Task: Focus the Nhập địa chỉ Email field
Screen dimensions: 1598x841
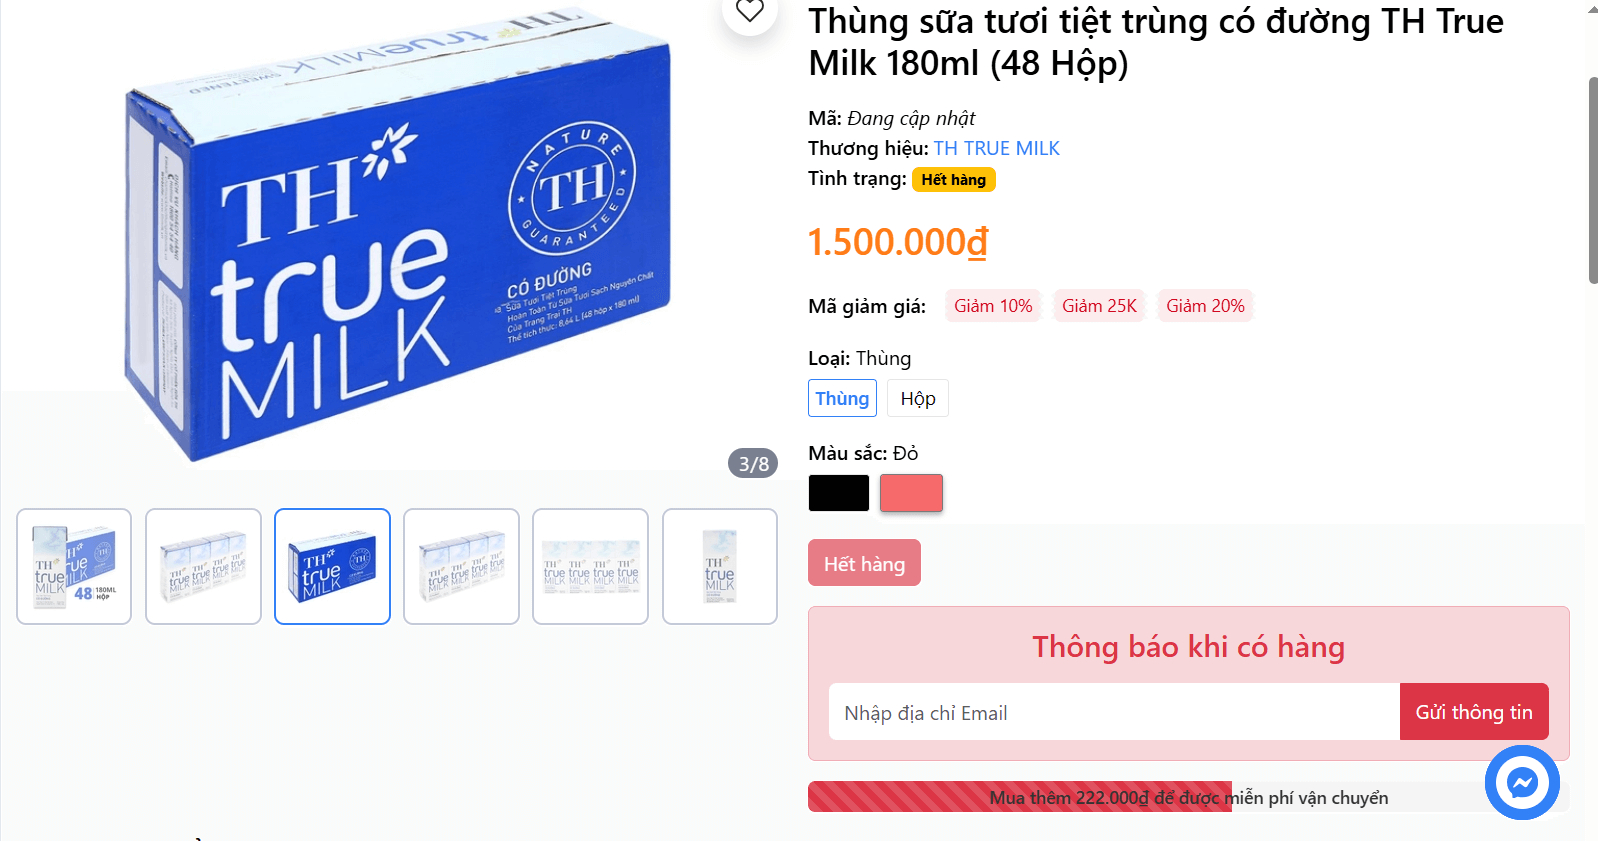Action: pyautogui.click(x=1114, y=712)
